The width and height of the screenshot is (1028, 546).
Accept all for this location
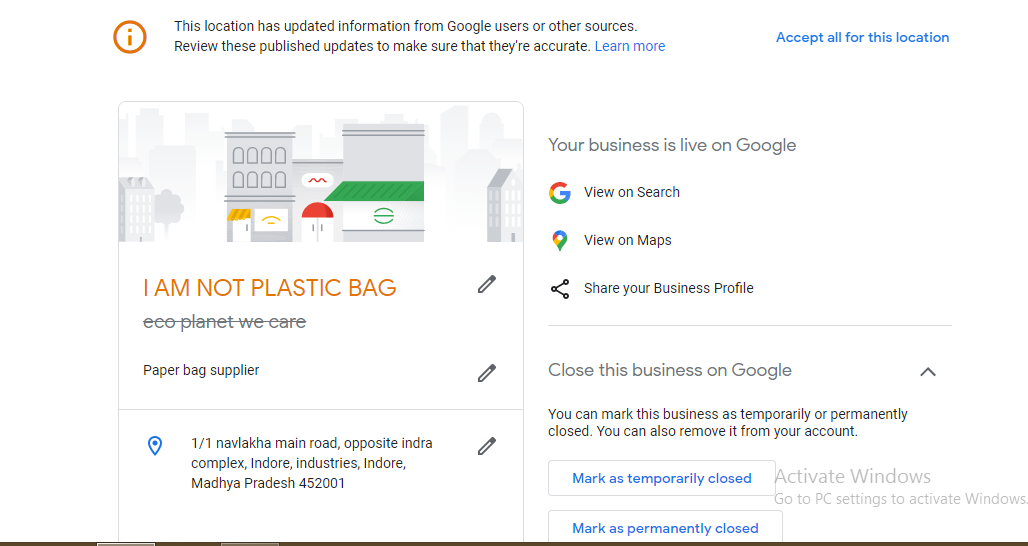pos(862,37)
